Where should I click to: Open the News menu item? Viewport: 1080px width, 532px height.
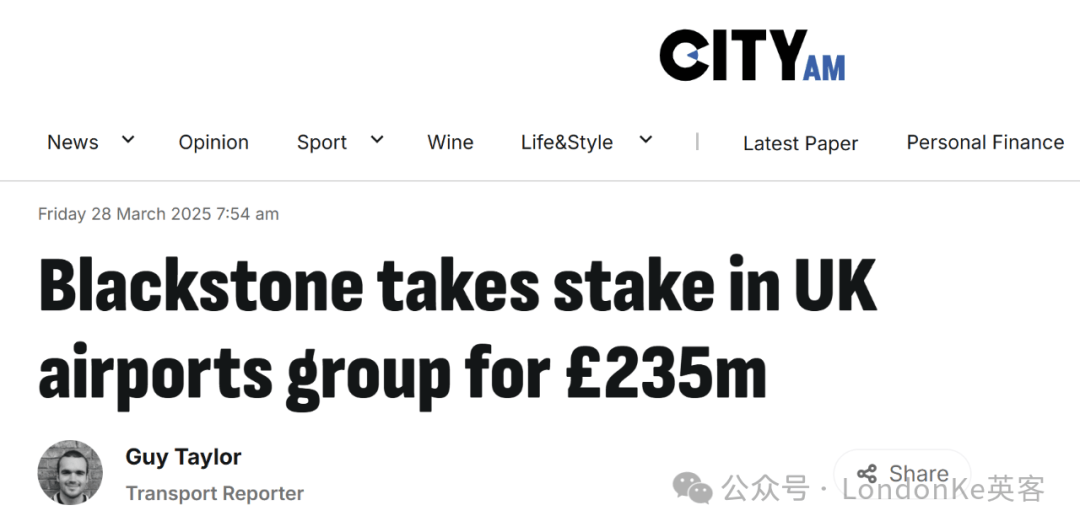pos(72,142)
